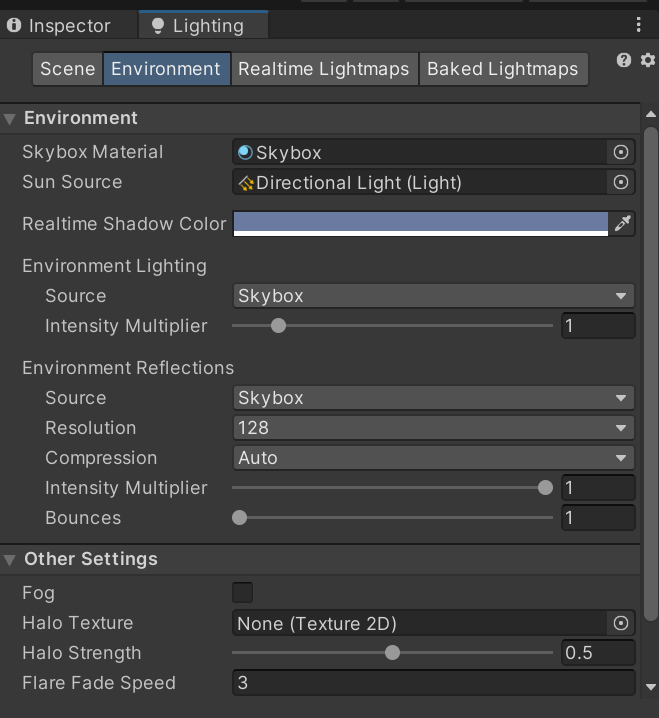Viewport: 659px width, 718px height.
Task: Open the Resolution 128 dropdown
Action: pyautogui.click(x=433, y=428)
